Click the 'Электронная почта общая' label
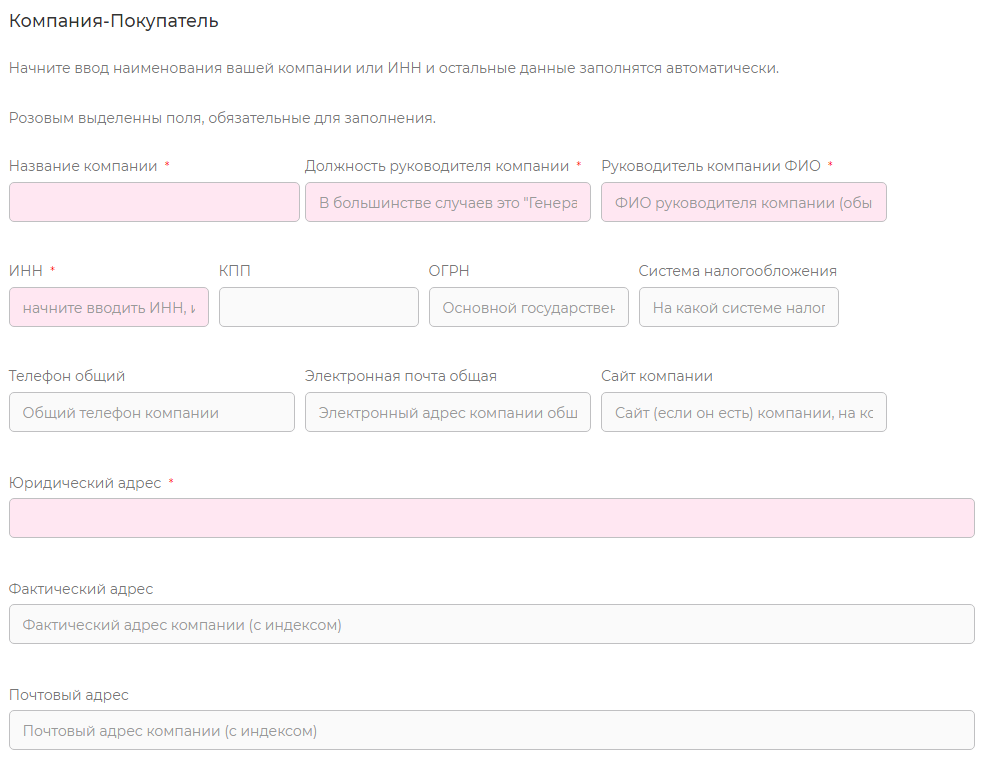The image size is (988, 766). pyautogui.click(x=401, y=376)
